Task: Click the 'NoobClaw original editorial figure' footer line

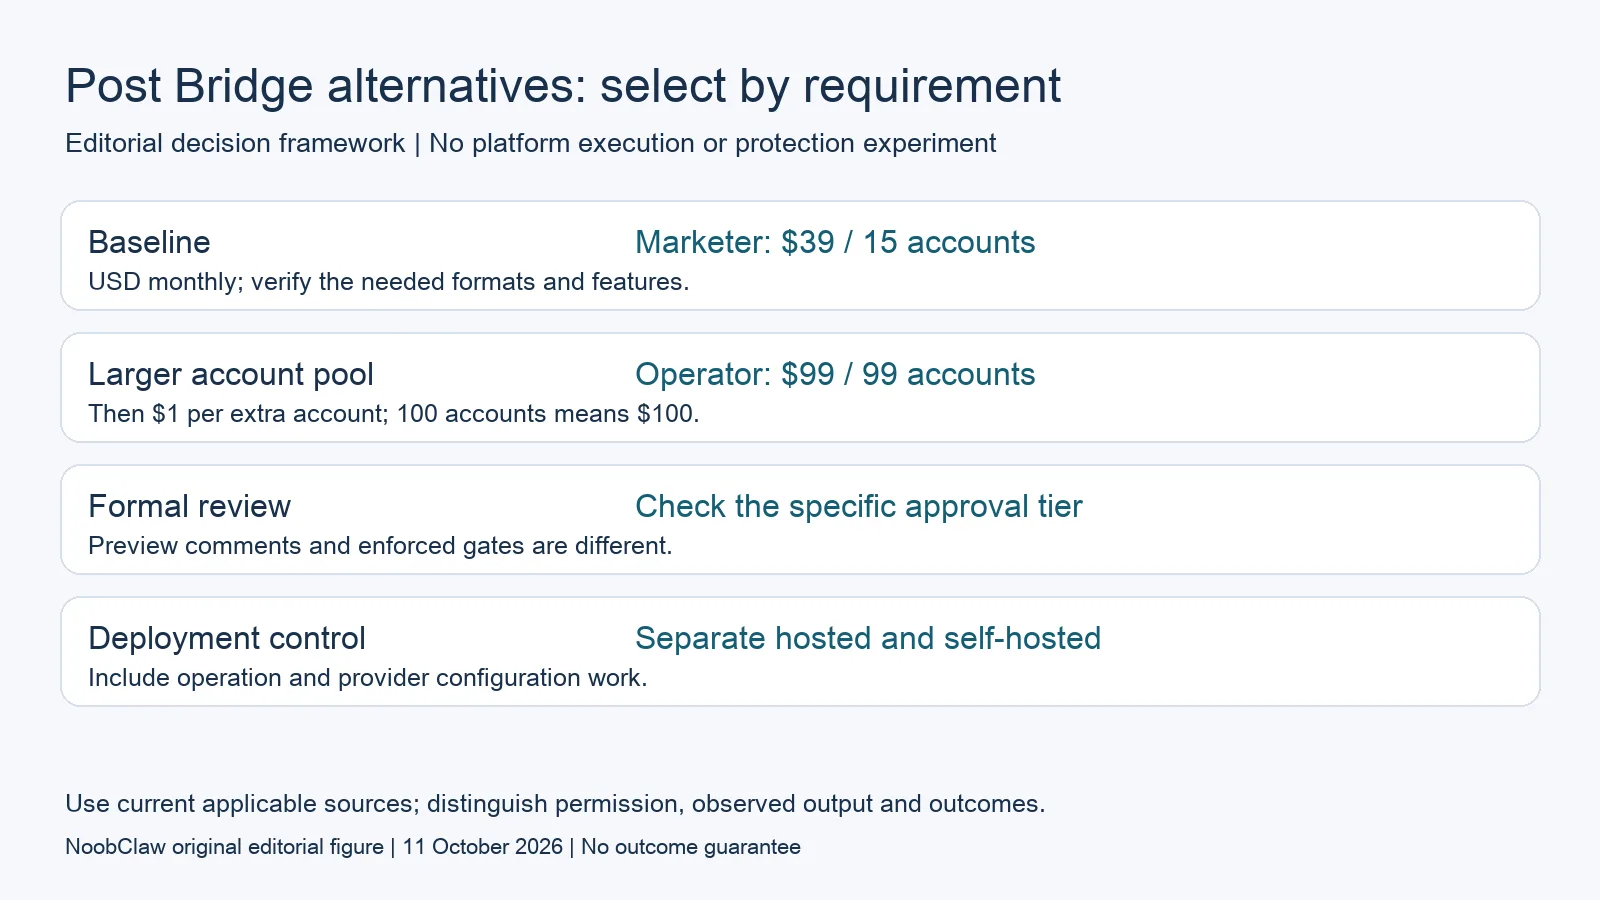Action: click(x=433, y=847)
